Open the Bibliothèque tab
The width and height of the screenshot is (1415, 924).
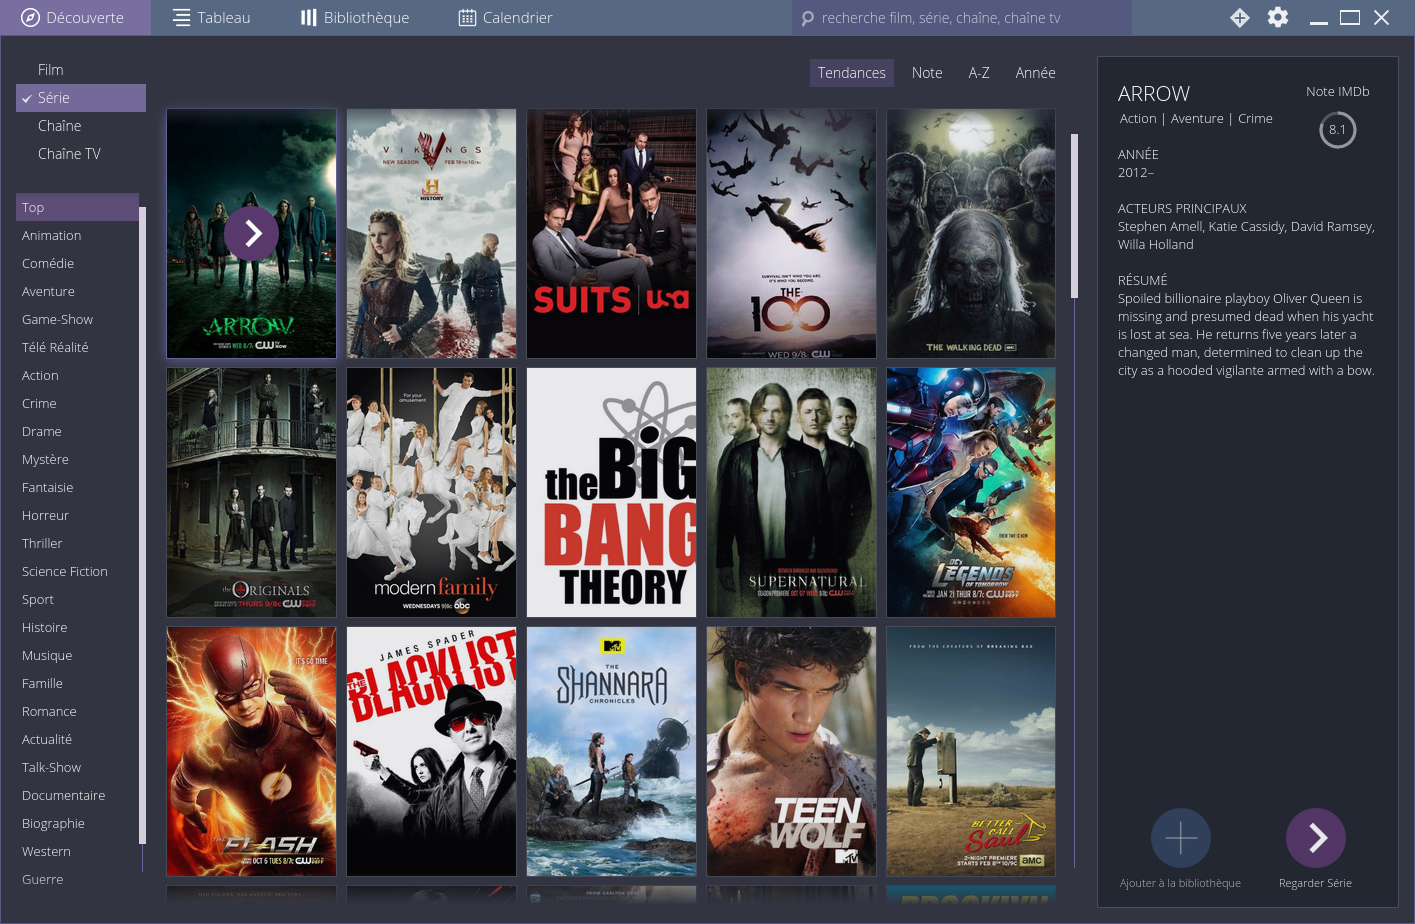(355, 18)
